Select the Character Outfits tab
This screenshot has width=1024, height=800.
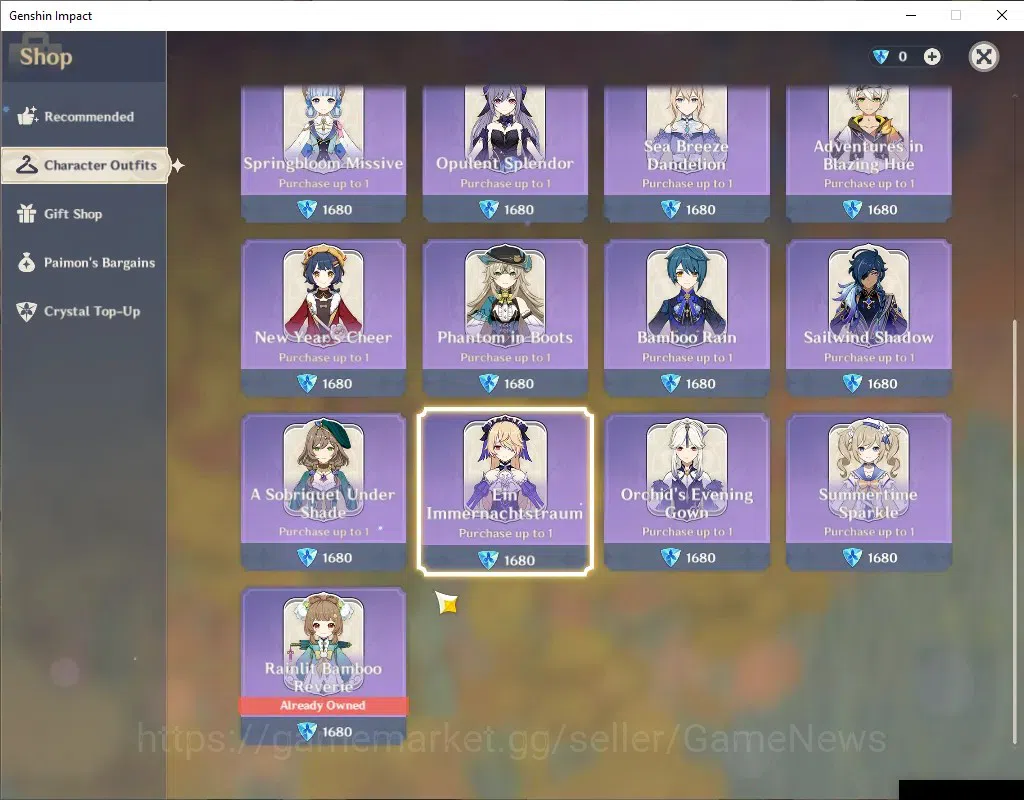tap(85, 165)
